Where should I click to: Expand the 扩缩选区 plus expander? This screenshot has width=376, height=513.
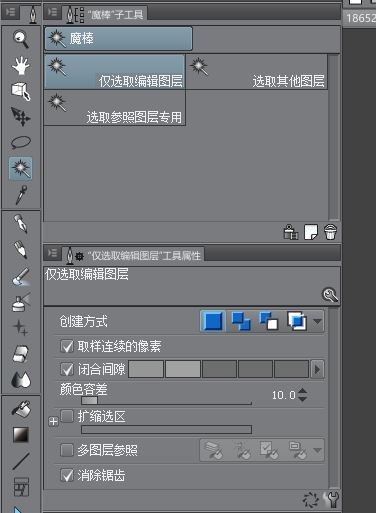point(53,422)
